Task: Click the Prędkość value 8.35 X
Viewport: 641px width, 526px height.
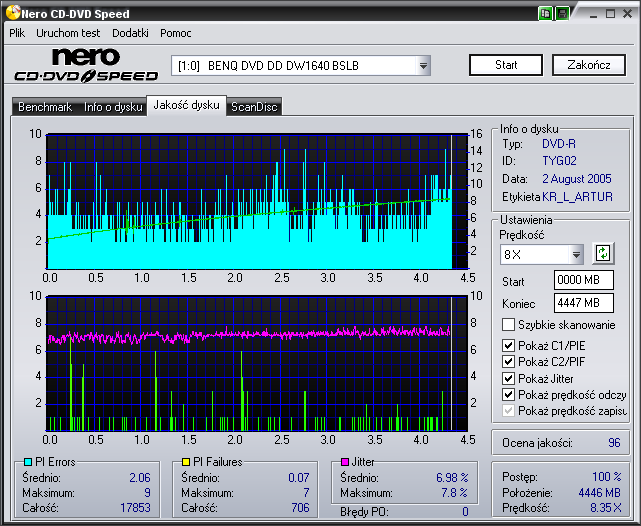Action: (605, 508)
